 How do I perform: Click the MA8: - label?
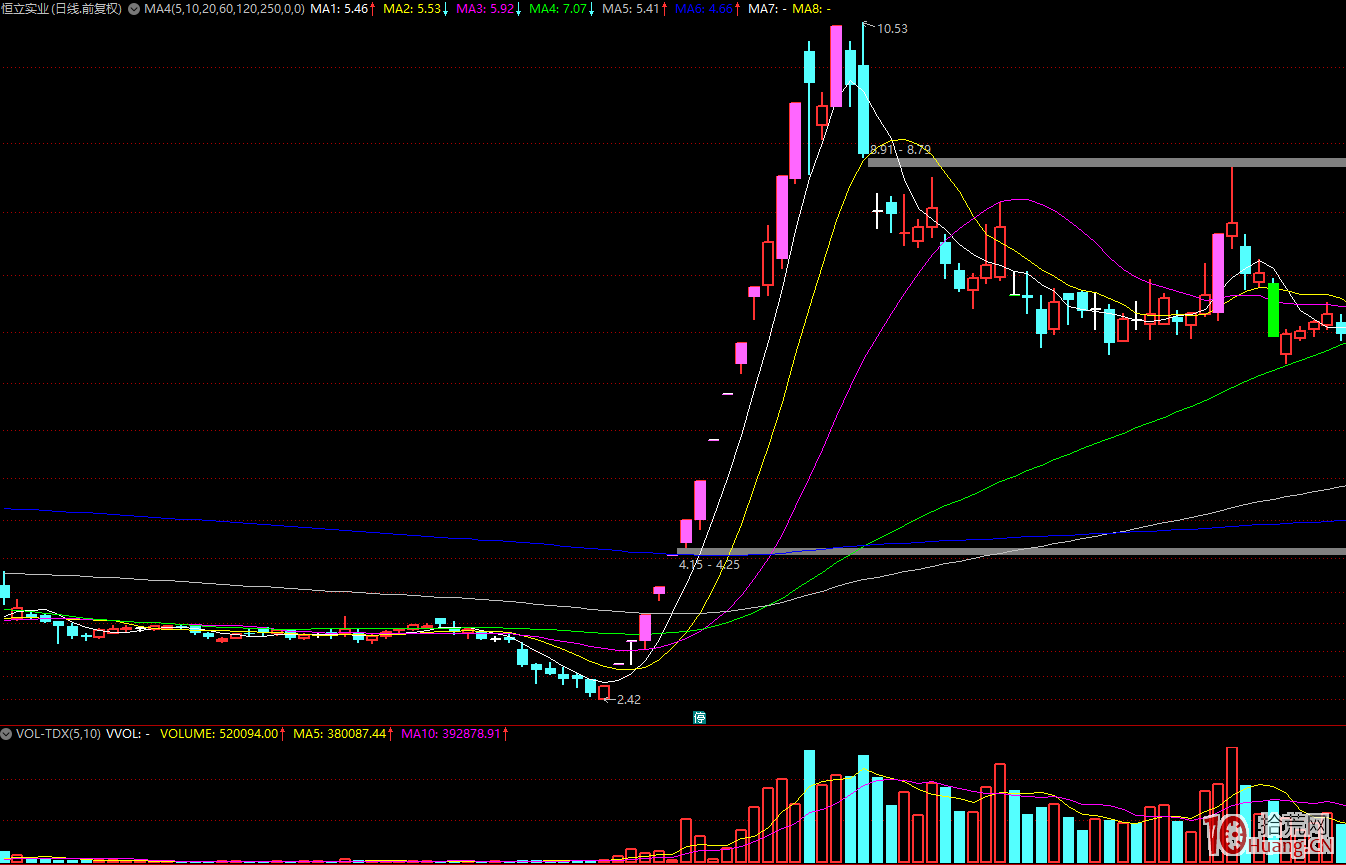point(811,9)
